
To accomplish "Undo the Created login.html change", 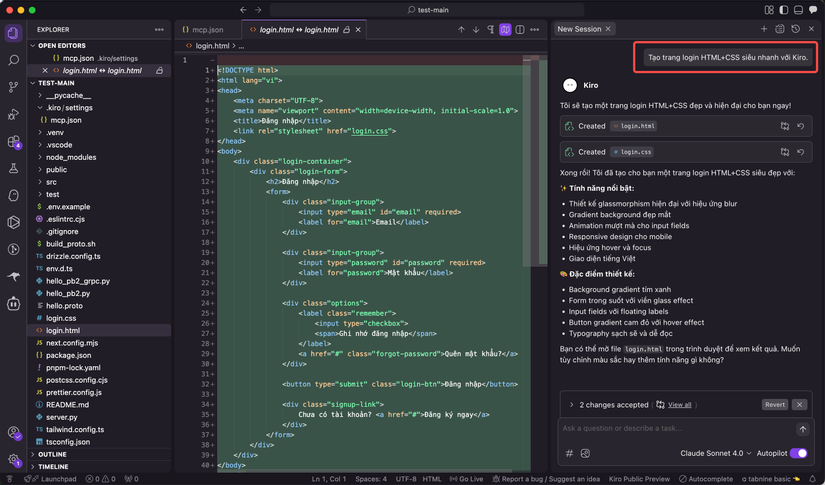I will pos(800,126).
